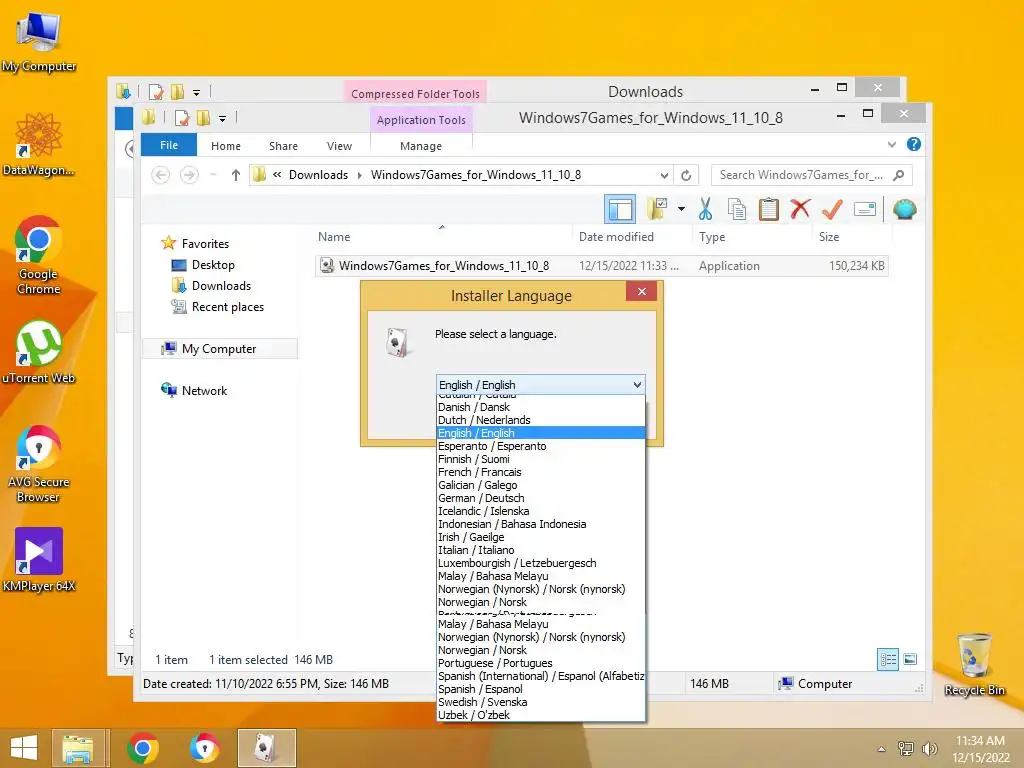The width and height of the screenshot is (1024, 768).
Task: Show hidden tray icons arrow
Action: pos(882,749)
